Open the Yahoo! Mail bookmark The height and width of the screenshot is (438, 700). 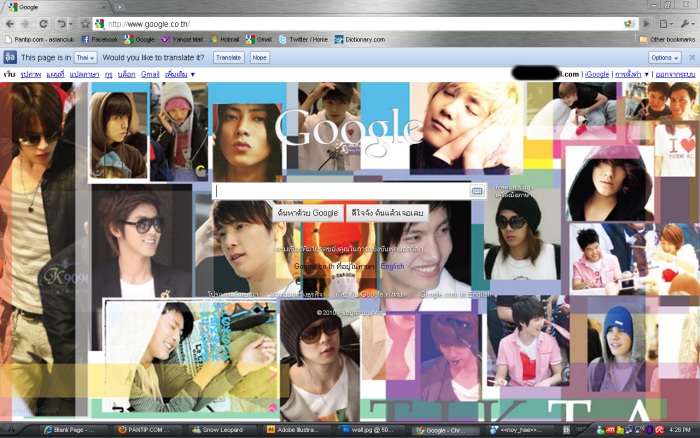pyautogui.click(x=182, y=39)
